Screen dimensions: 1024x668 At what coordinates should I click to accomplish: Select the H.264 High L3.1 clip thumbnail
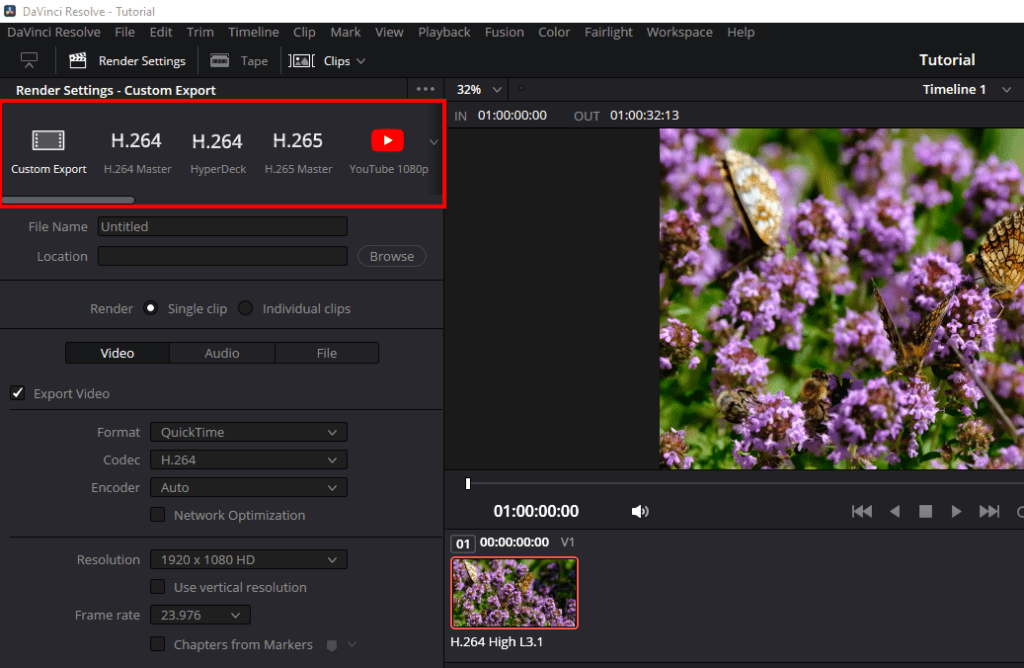(514, 592)
